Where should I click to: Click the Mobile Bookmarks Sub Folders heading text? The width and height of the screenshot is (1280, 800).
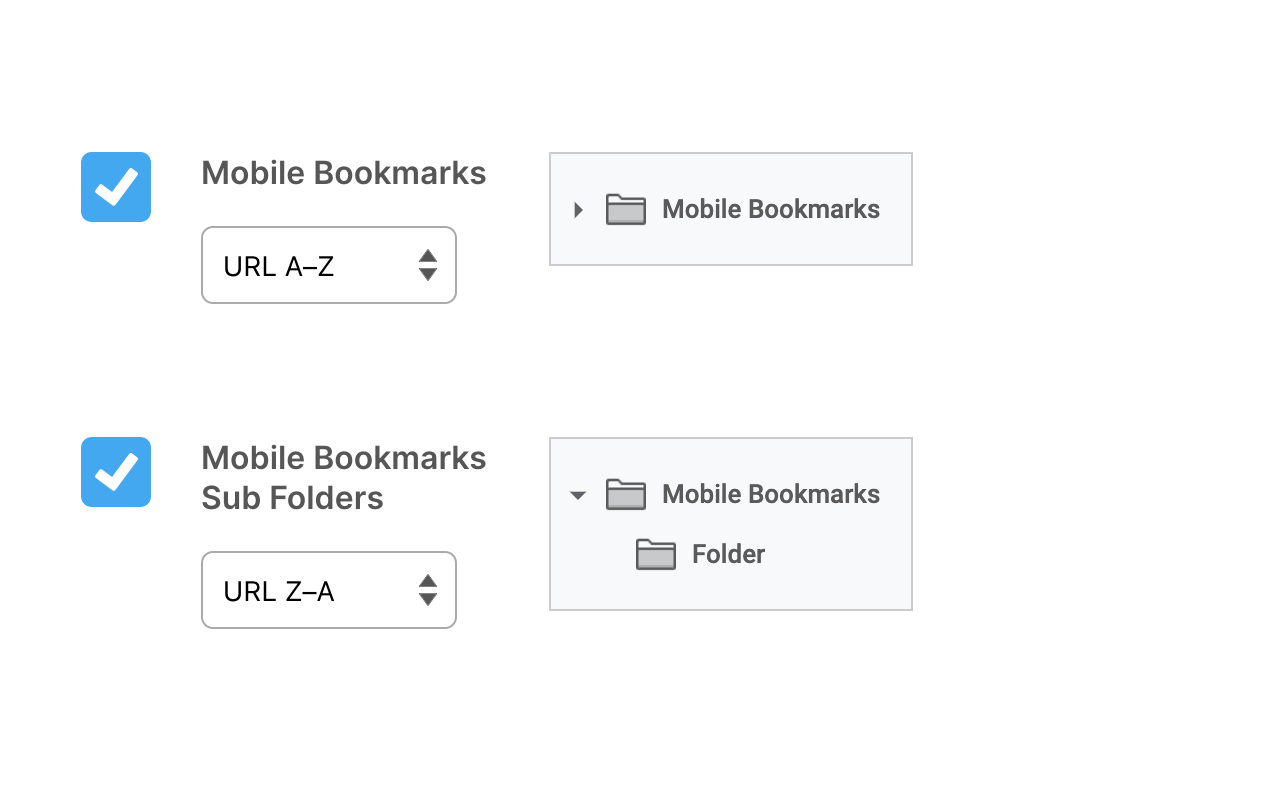[344, 478]
